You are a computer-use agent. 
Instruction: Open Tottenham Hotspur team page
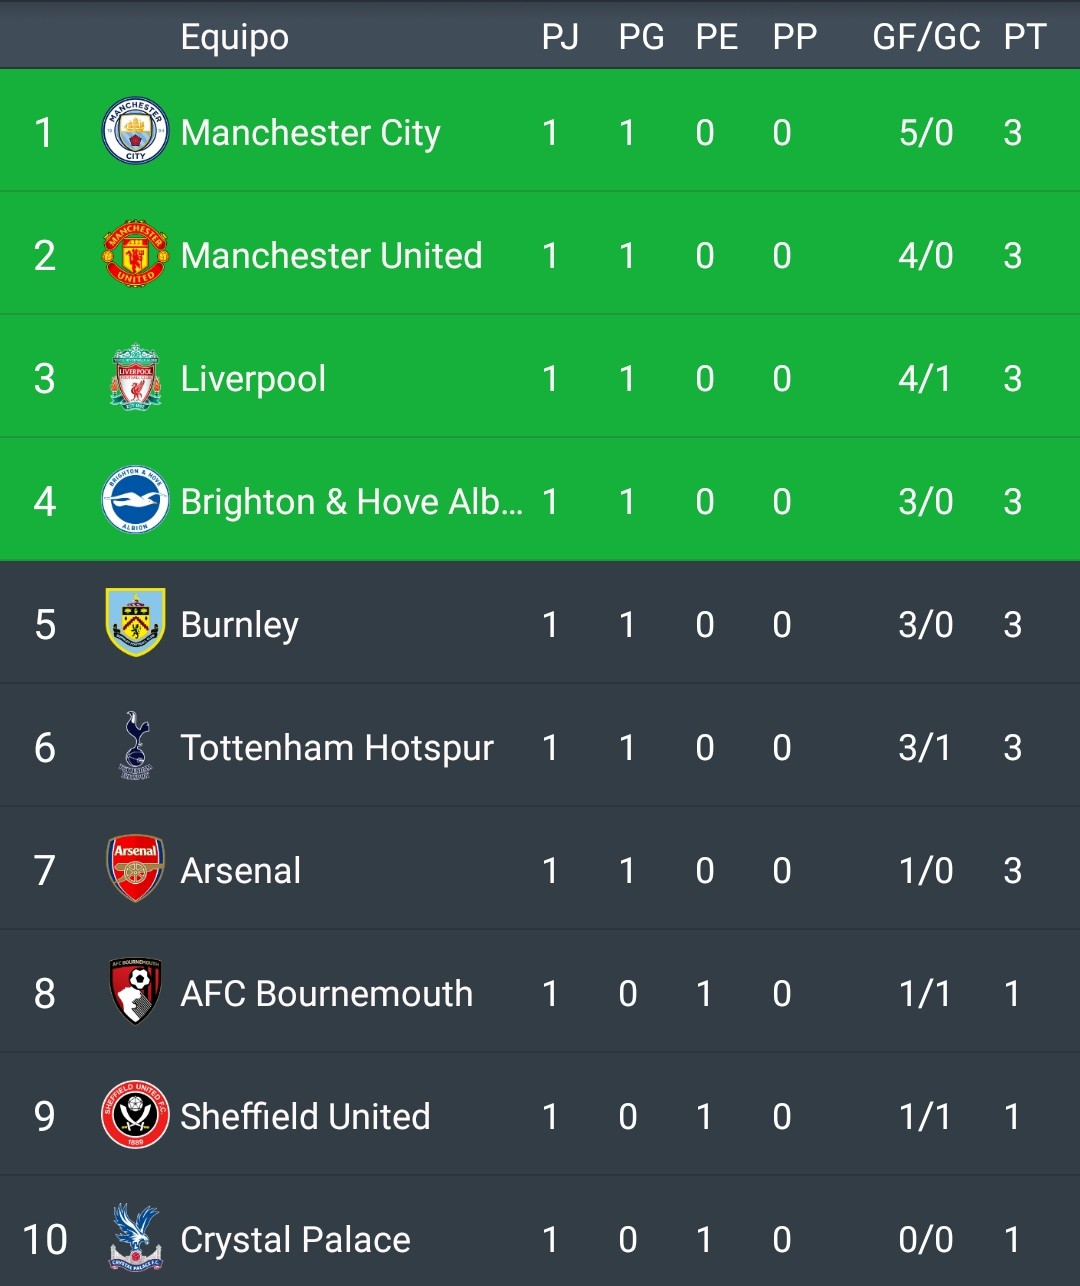[337, 748]
